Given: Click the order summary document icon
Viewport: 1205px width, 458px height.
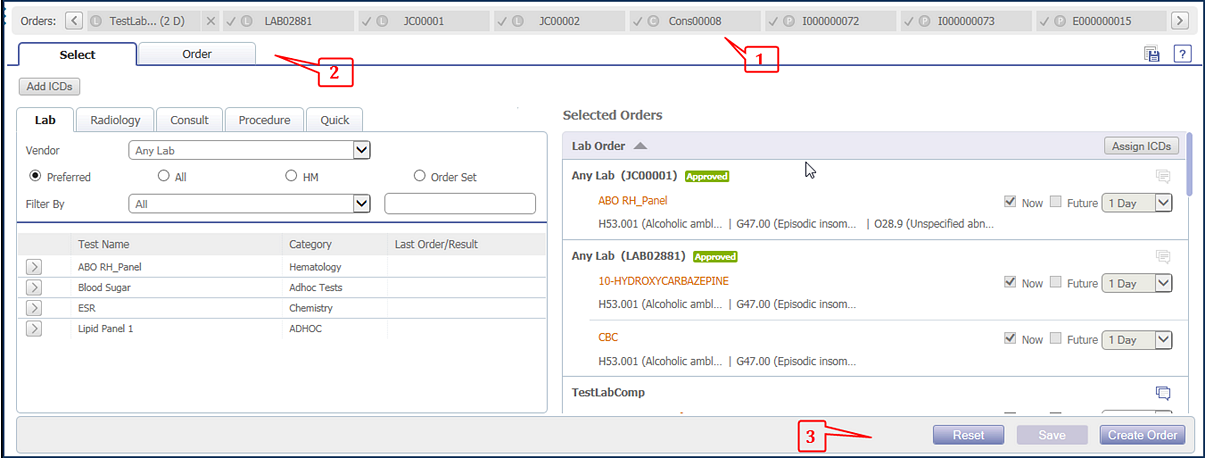Looking at the screenshot, I should pos(1152,54).
